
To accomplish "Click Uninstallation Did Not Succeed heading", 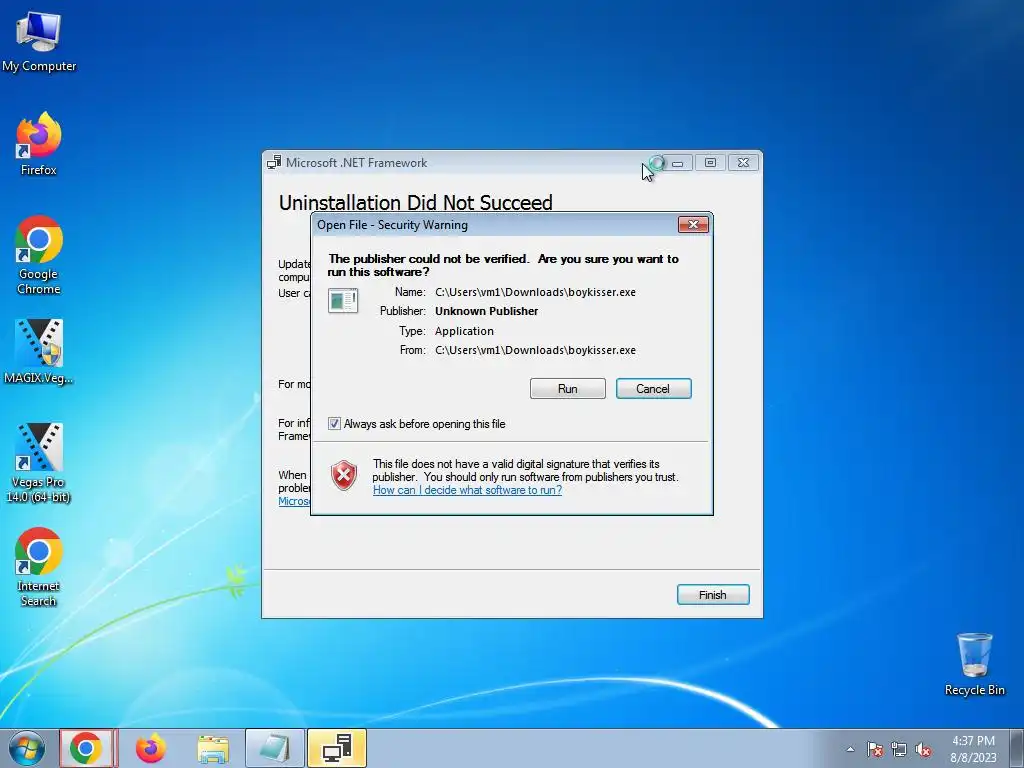I will click(x=415, y=202).
